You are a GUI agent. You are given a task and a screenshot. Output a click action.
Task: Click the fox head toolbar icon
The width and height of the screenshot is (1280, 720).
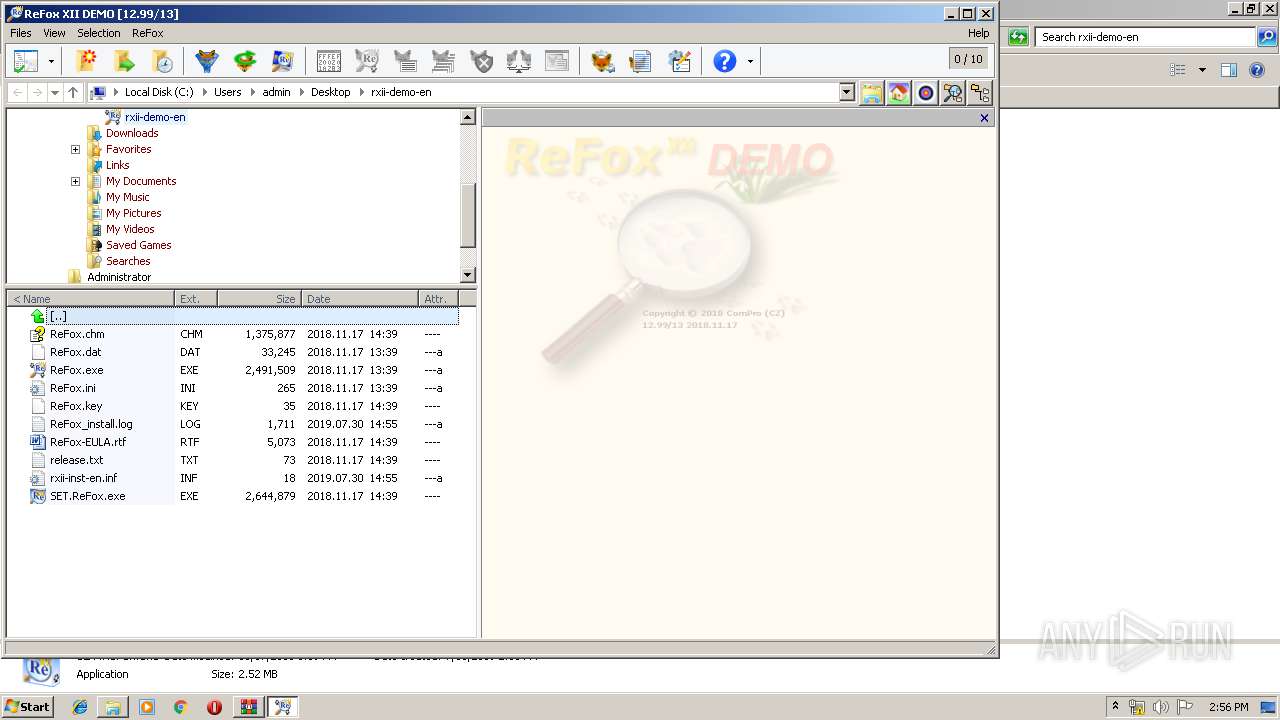[x=602, y=61]
